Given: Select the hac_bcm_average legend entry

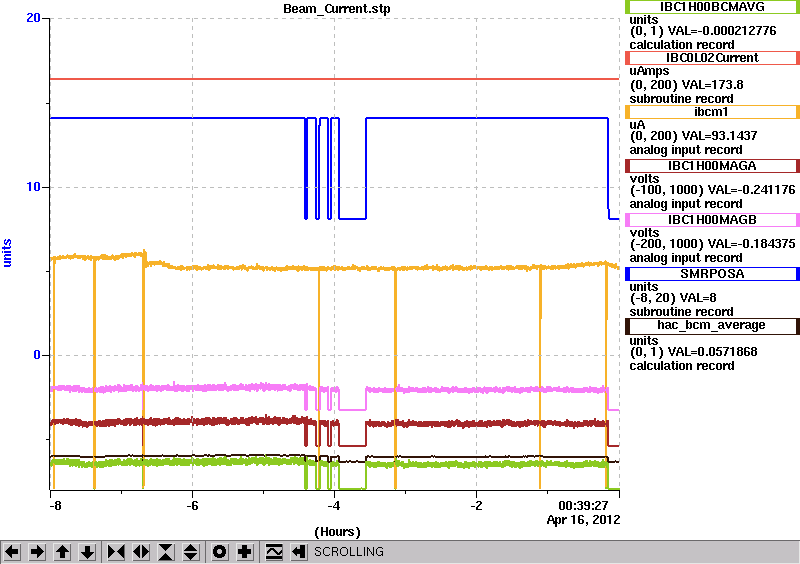Looking at the screenshot, I should click(712, 326).
